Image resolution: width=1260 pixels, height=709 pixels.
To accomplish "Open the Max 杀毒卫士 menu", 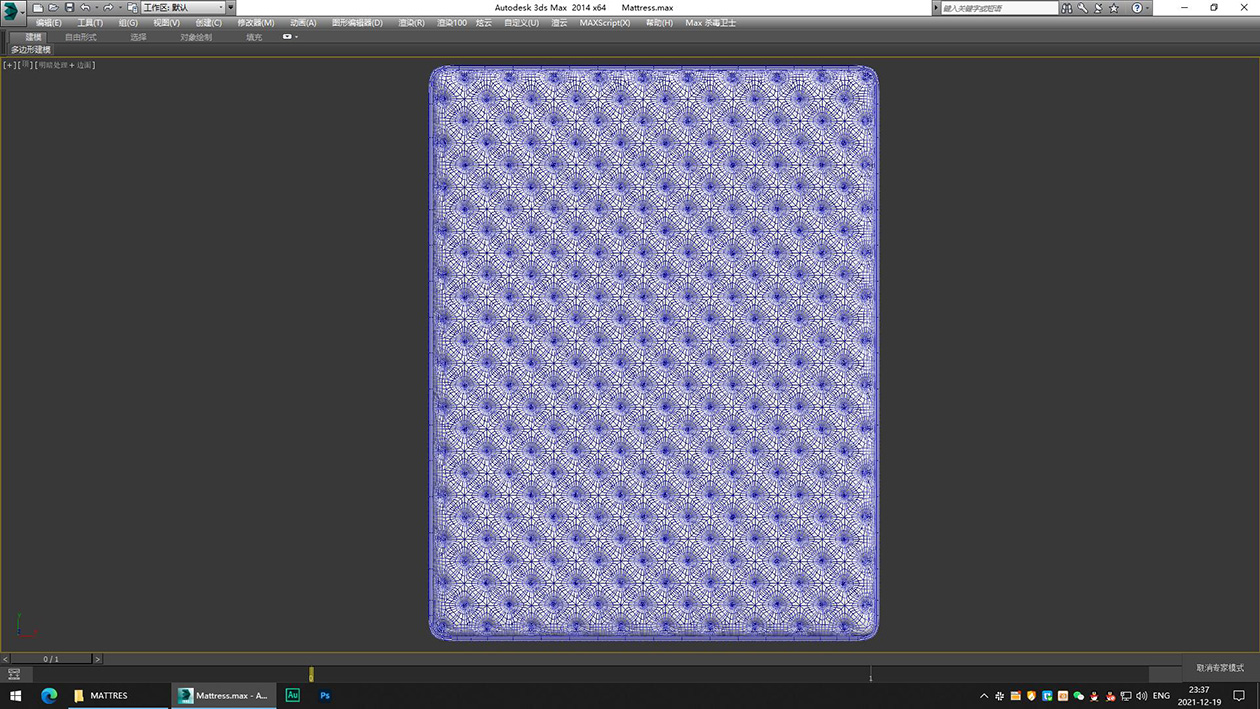I will click(x=711, y=23).
